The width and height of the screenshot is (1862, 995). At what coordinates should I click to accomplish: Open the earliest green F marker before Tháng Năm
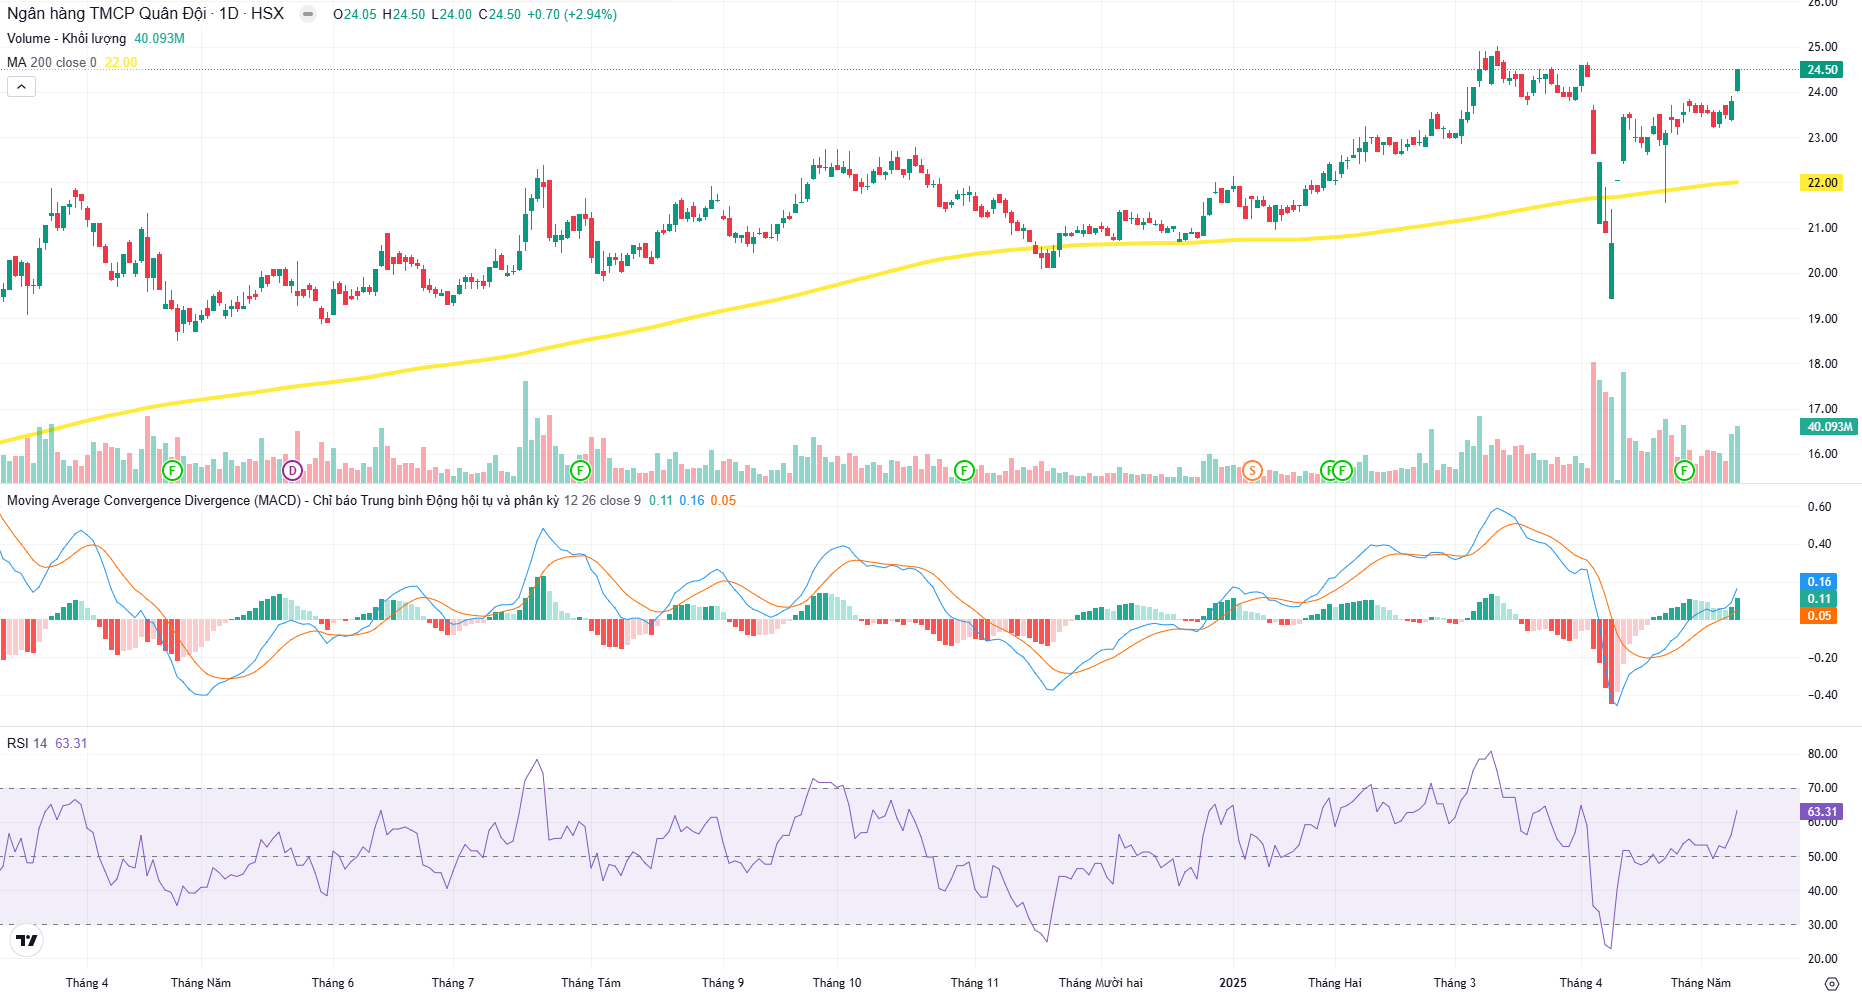172,470
